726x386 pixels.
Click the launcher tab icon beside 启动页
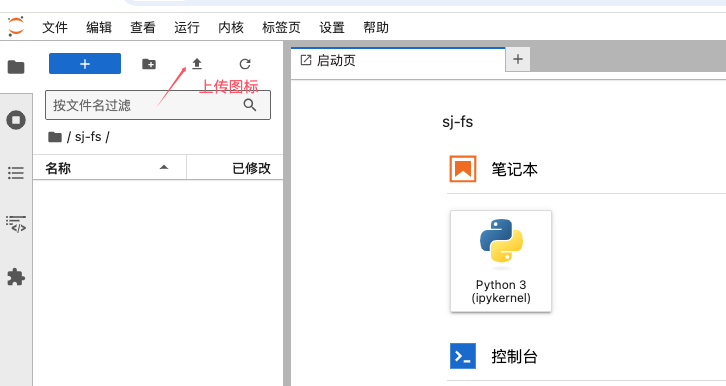[x=306, y=60]
